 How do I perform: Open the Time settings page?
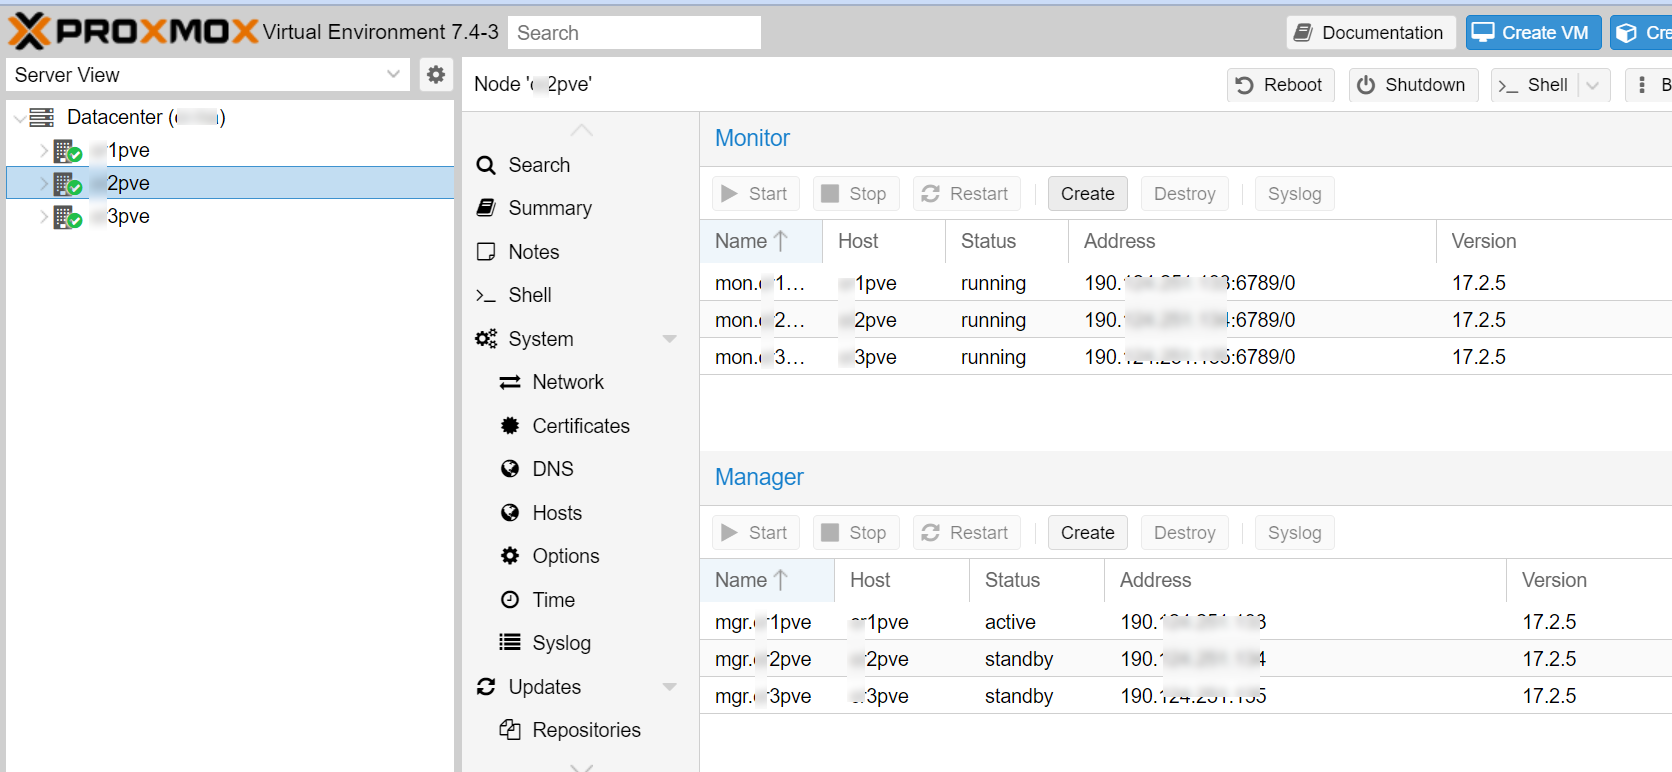(553, 600)
